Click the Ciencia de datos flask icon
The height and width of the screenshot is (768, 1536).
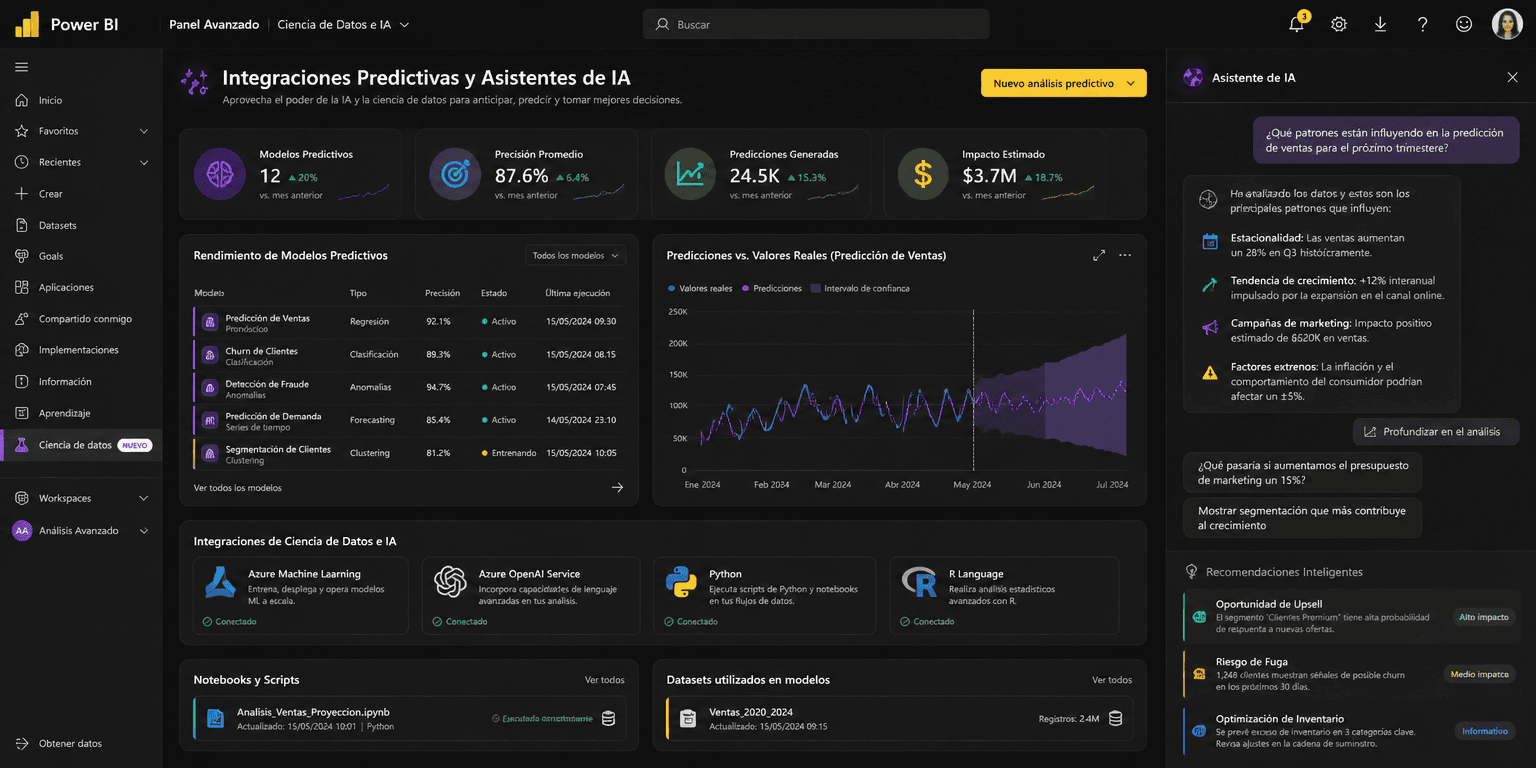click(22, 445)
